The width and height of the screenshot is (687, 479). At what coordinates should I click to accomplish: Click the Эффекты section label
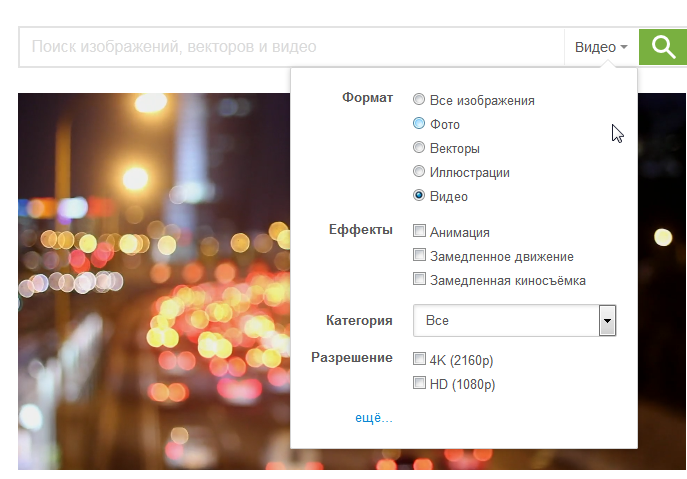(360, 229)
